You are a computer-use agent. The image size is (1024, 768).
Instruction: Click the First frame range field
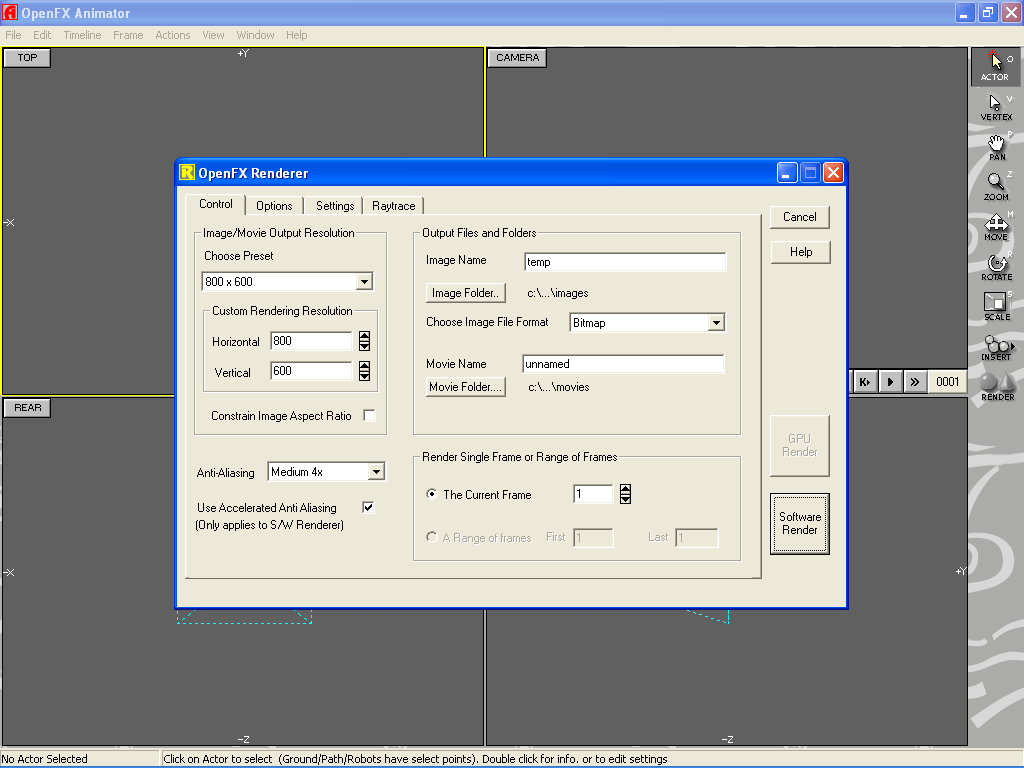593,537
